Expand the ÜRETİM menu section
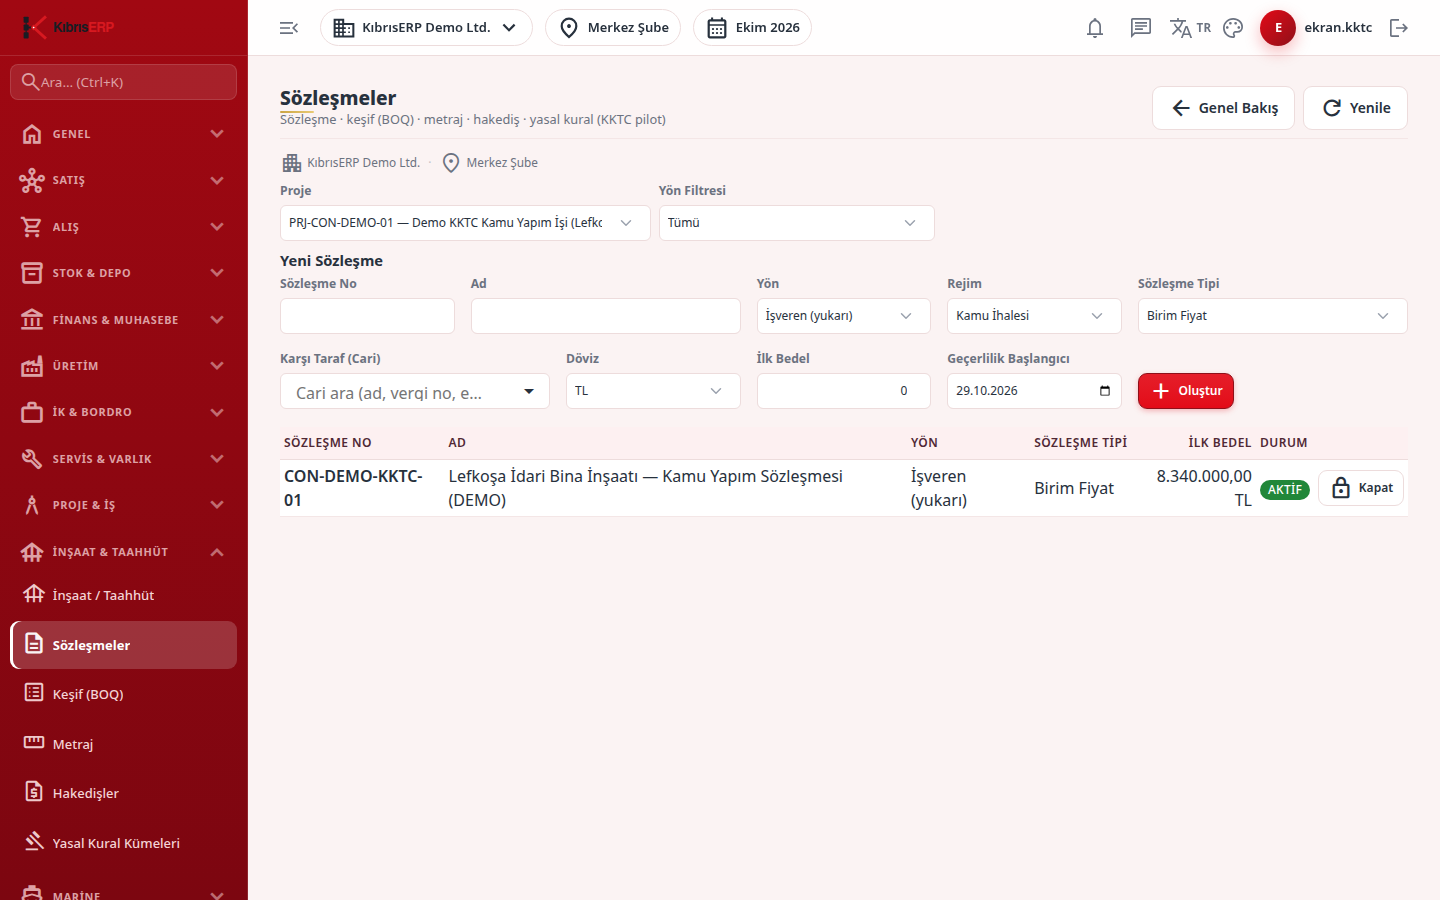Viewport: 1440px width, 900px height. click(124, 366)
